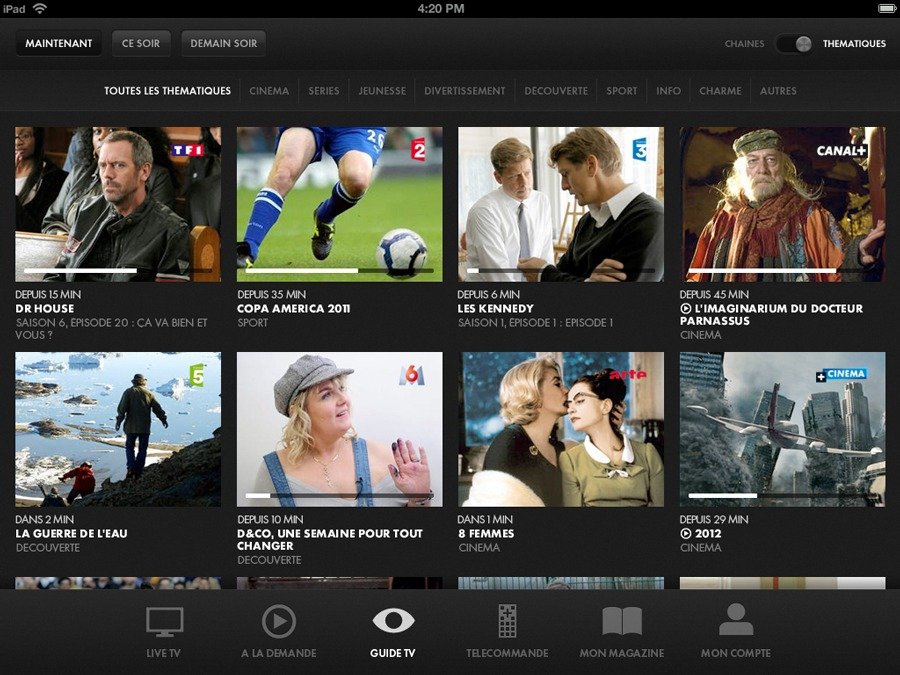Open the Divertissement category
Viewport: 900px width, 675px height.
(464, 91)
